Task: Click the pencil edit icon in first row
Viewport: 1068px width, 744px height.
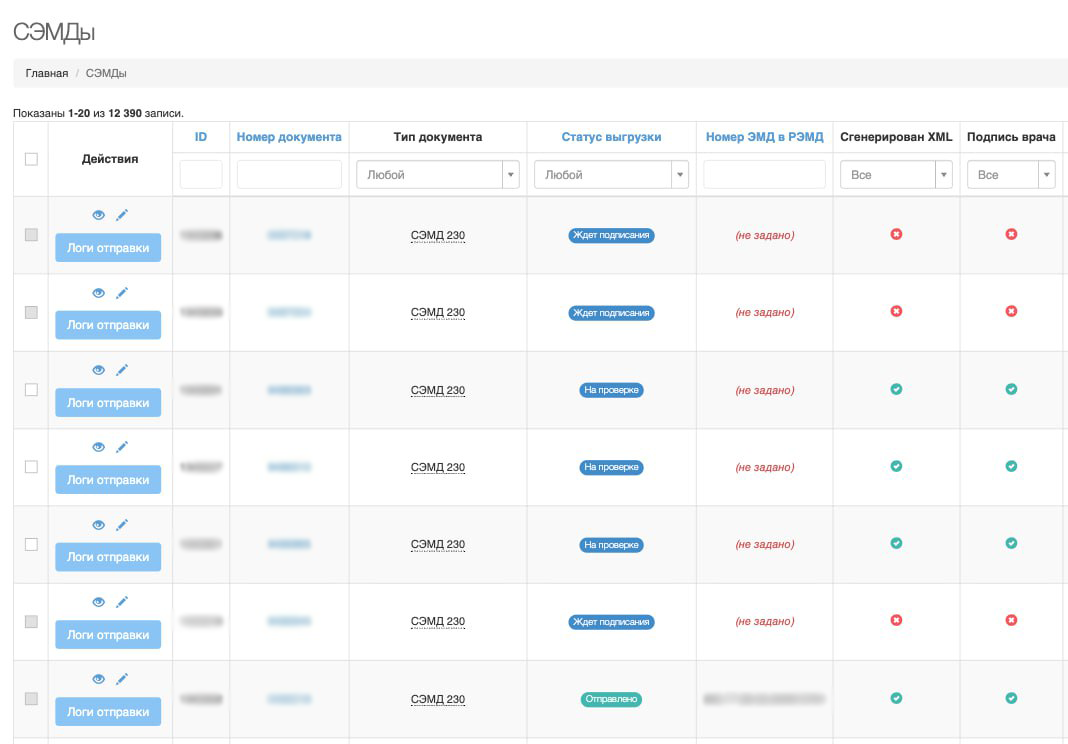Action: click(x=122, y=215)
